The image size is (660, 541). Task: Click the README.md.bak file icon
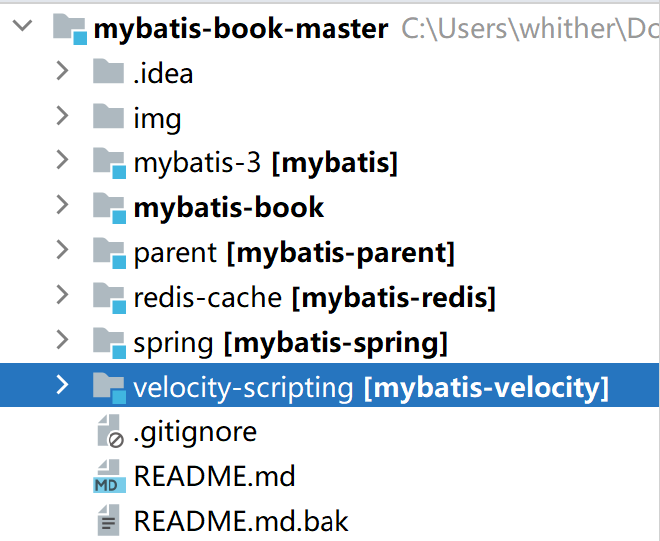point(108,521)
